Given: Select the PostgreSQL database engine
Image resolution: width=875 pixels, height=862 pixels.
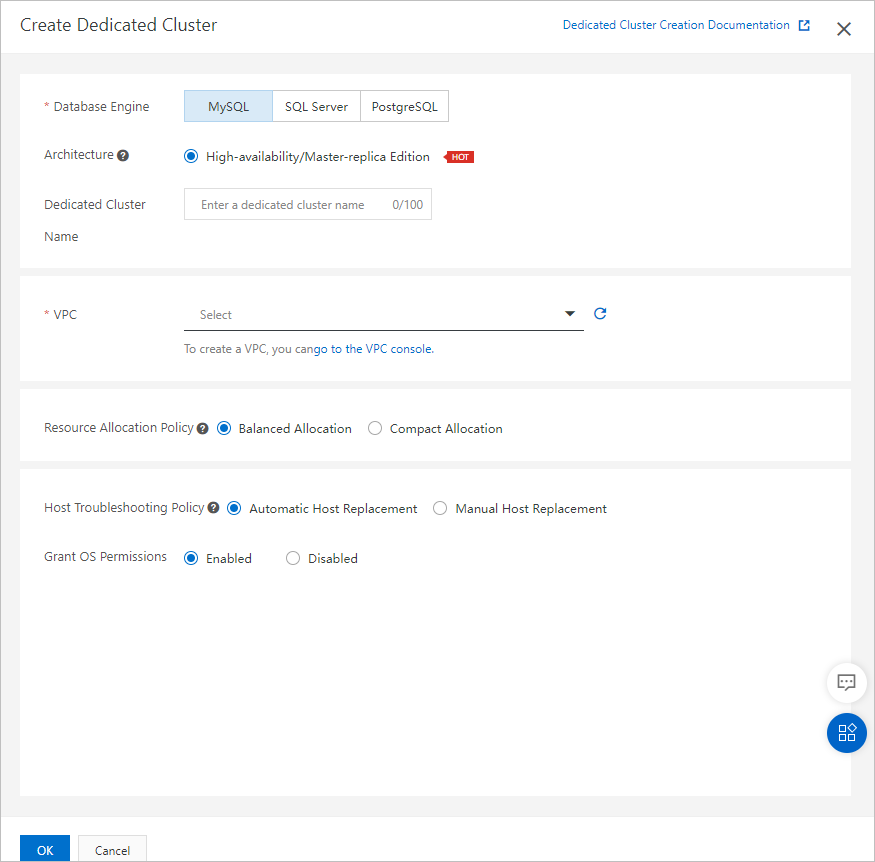Looking at the screenshot, I should tap(405, 106).
